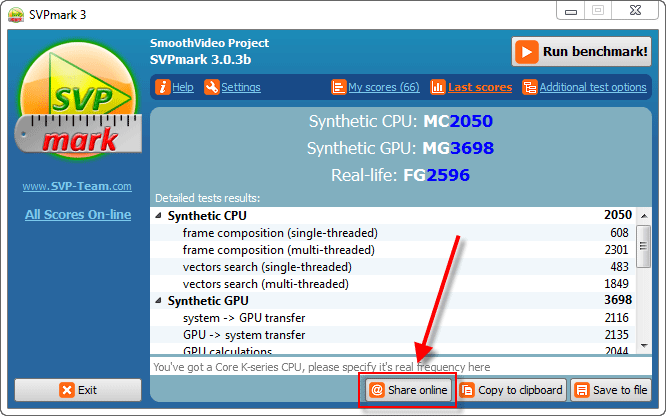The width and height of the screenshot is (666, 416).
Task: Click the Share online @ icon
Action: (x=376, y=390)
